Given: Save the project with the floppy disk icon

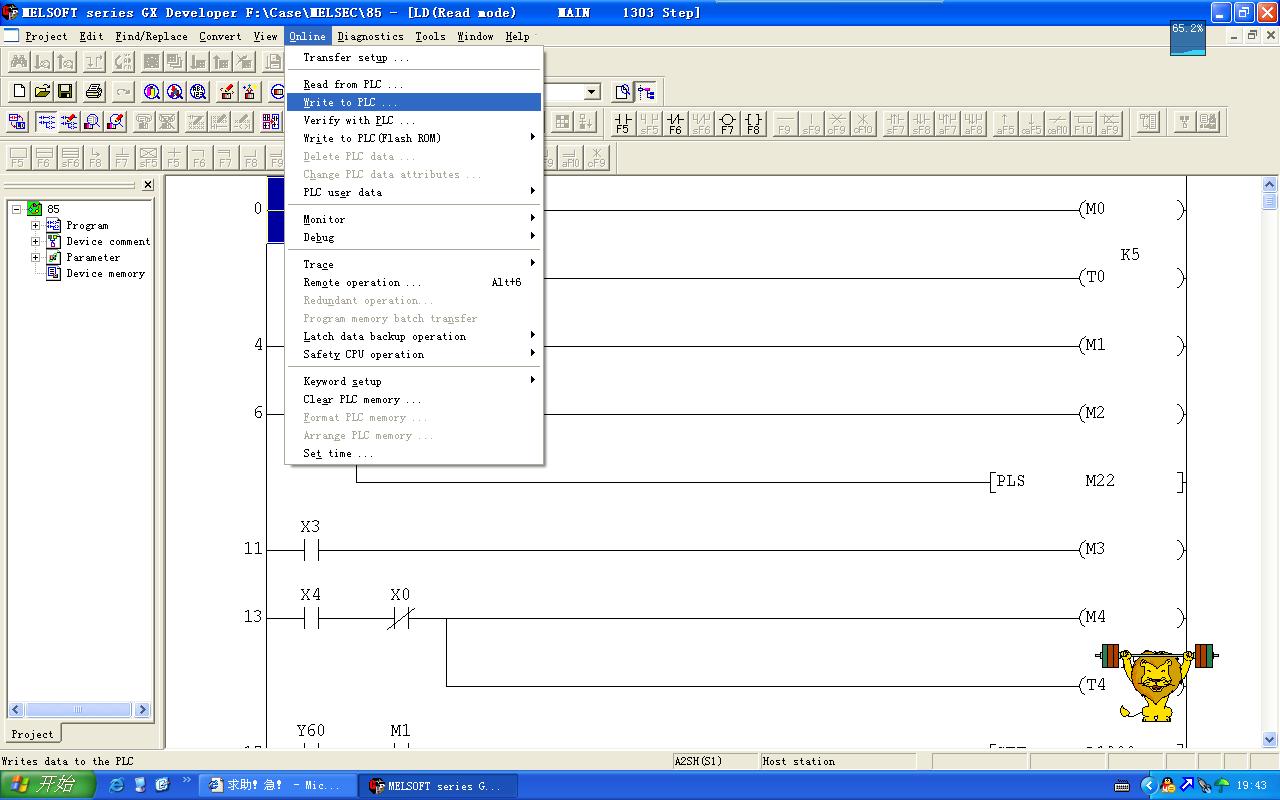Looking at the screenshot, I should (65, 92).
